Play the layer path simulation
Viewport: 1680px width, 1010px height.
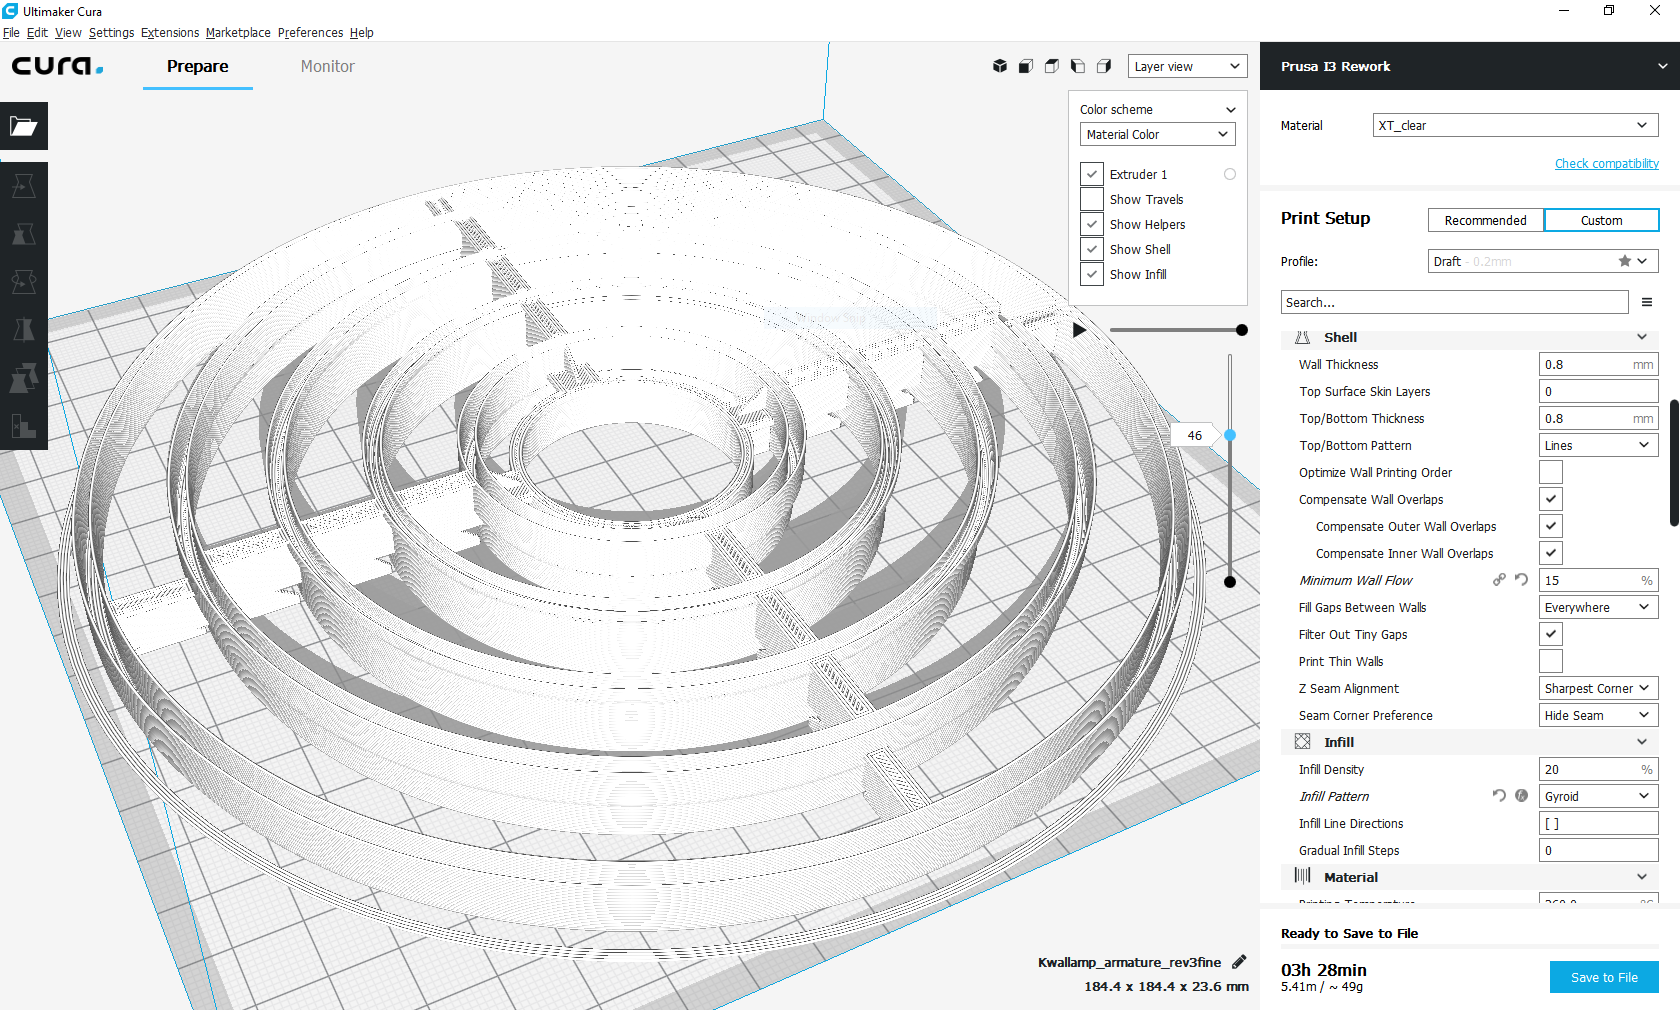click(x=1079, y=330)
